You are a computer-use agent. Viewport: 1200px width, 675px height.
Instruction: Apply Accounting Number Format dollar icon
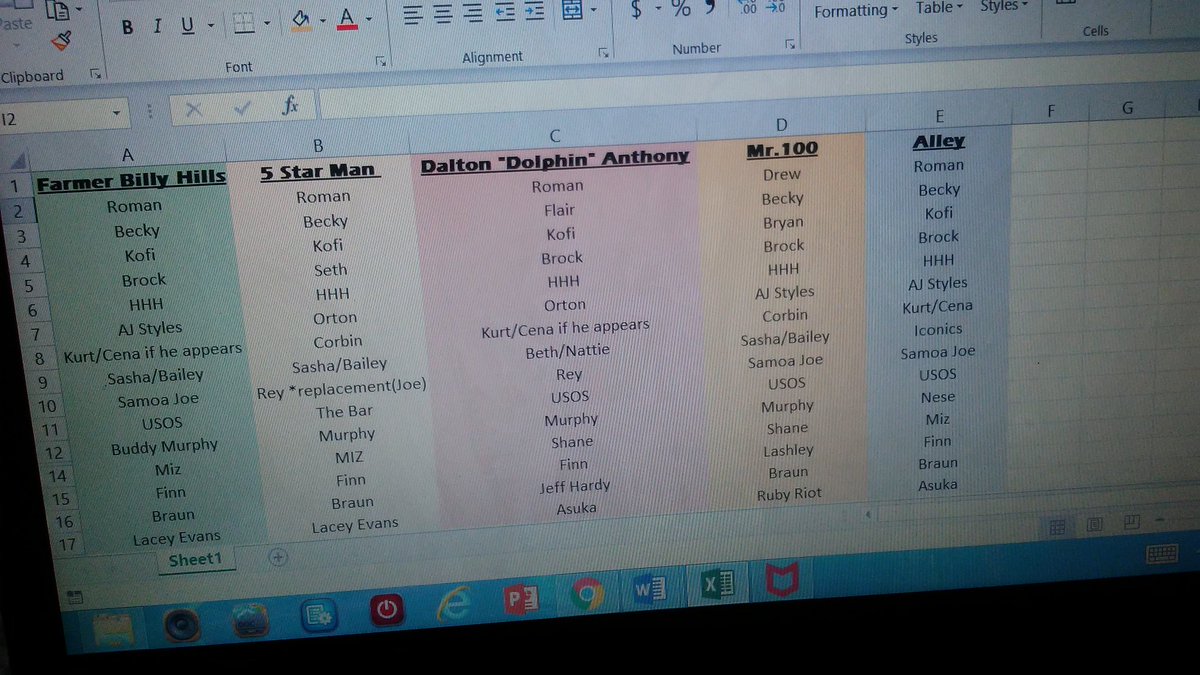tap(637, 10)
